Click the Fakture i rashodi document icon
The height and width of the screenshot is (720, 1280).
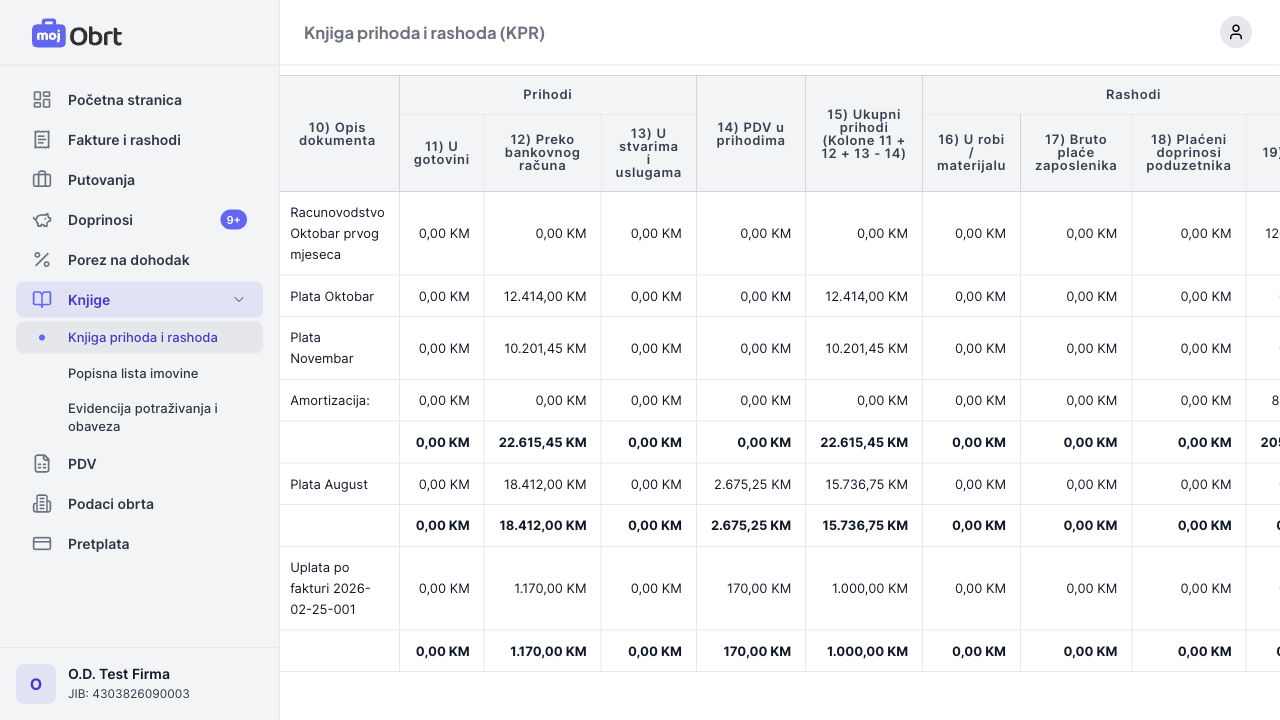(x=42, y=140)
